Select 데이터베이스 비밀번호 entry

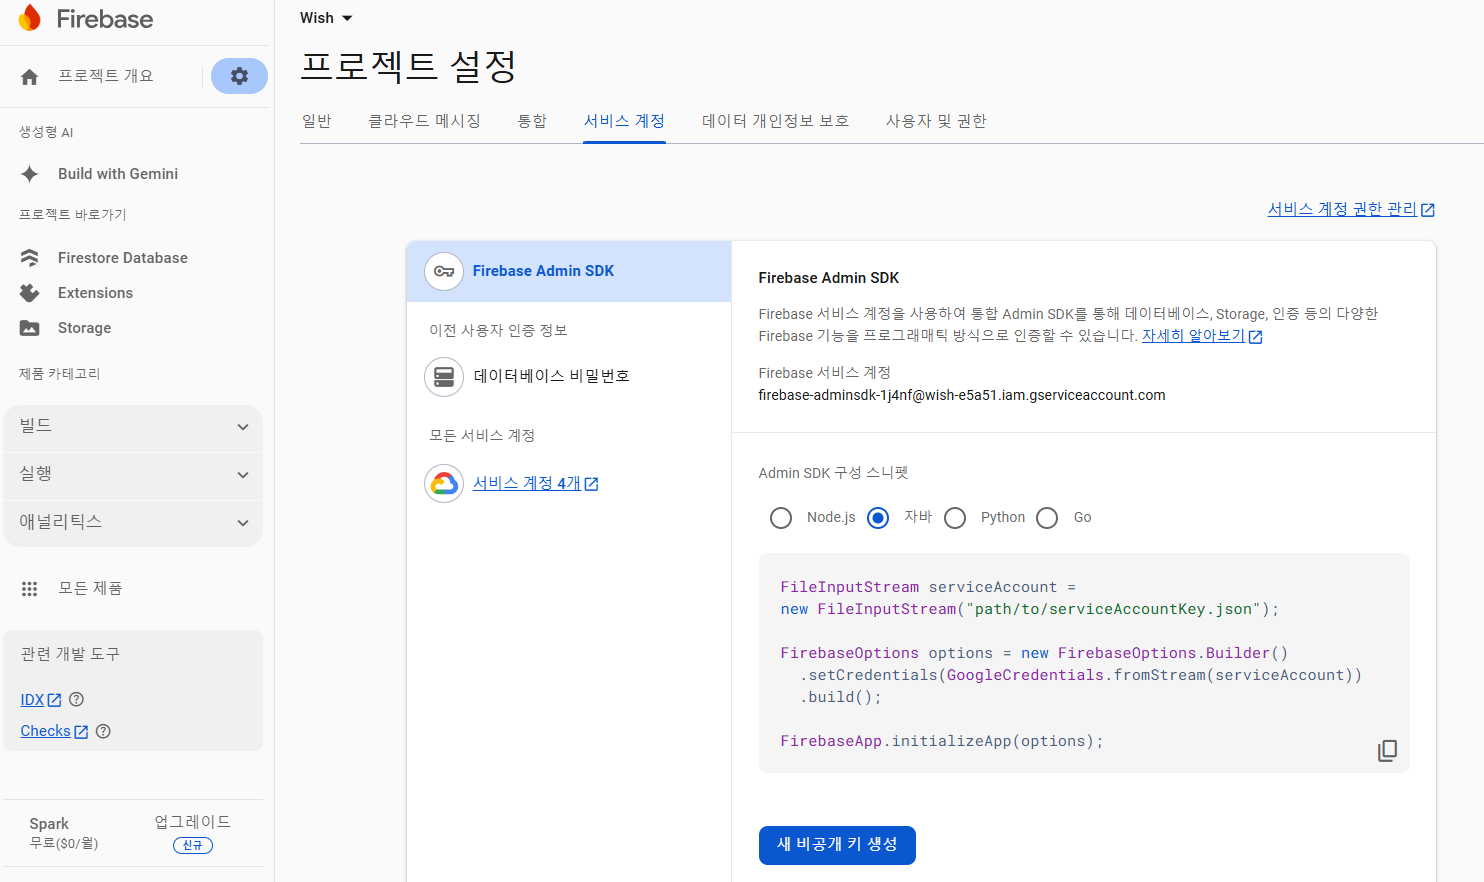point(551,377)
